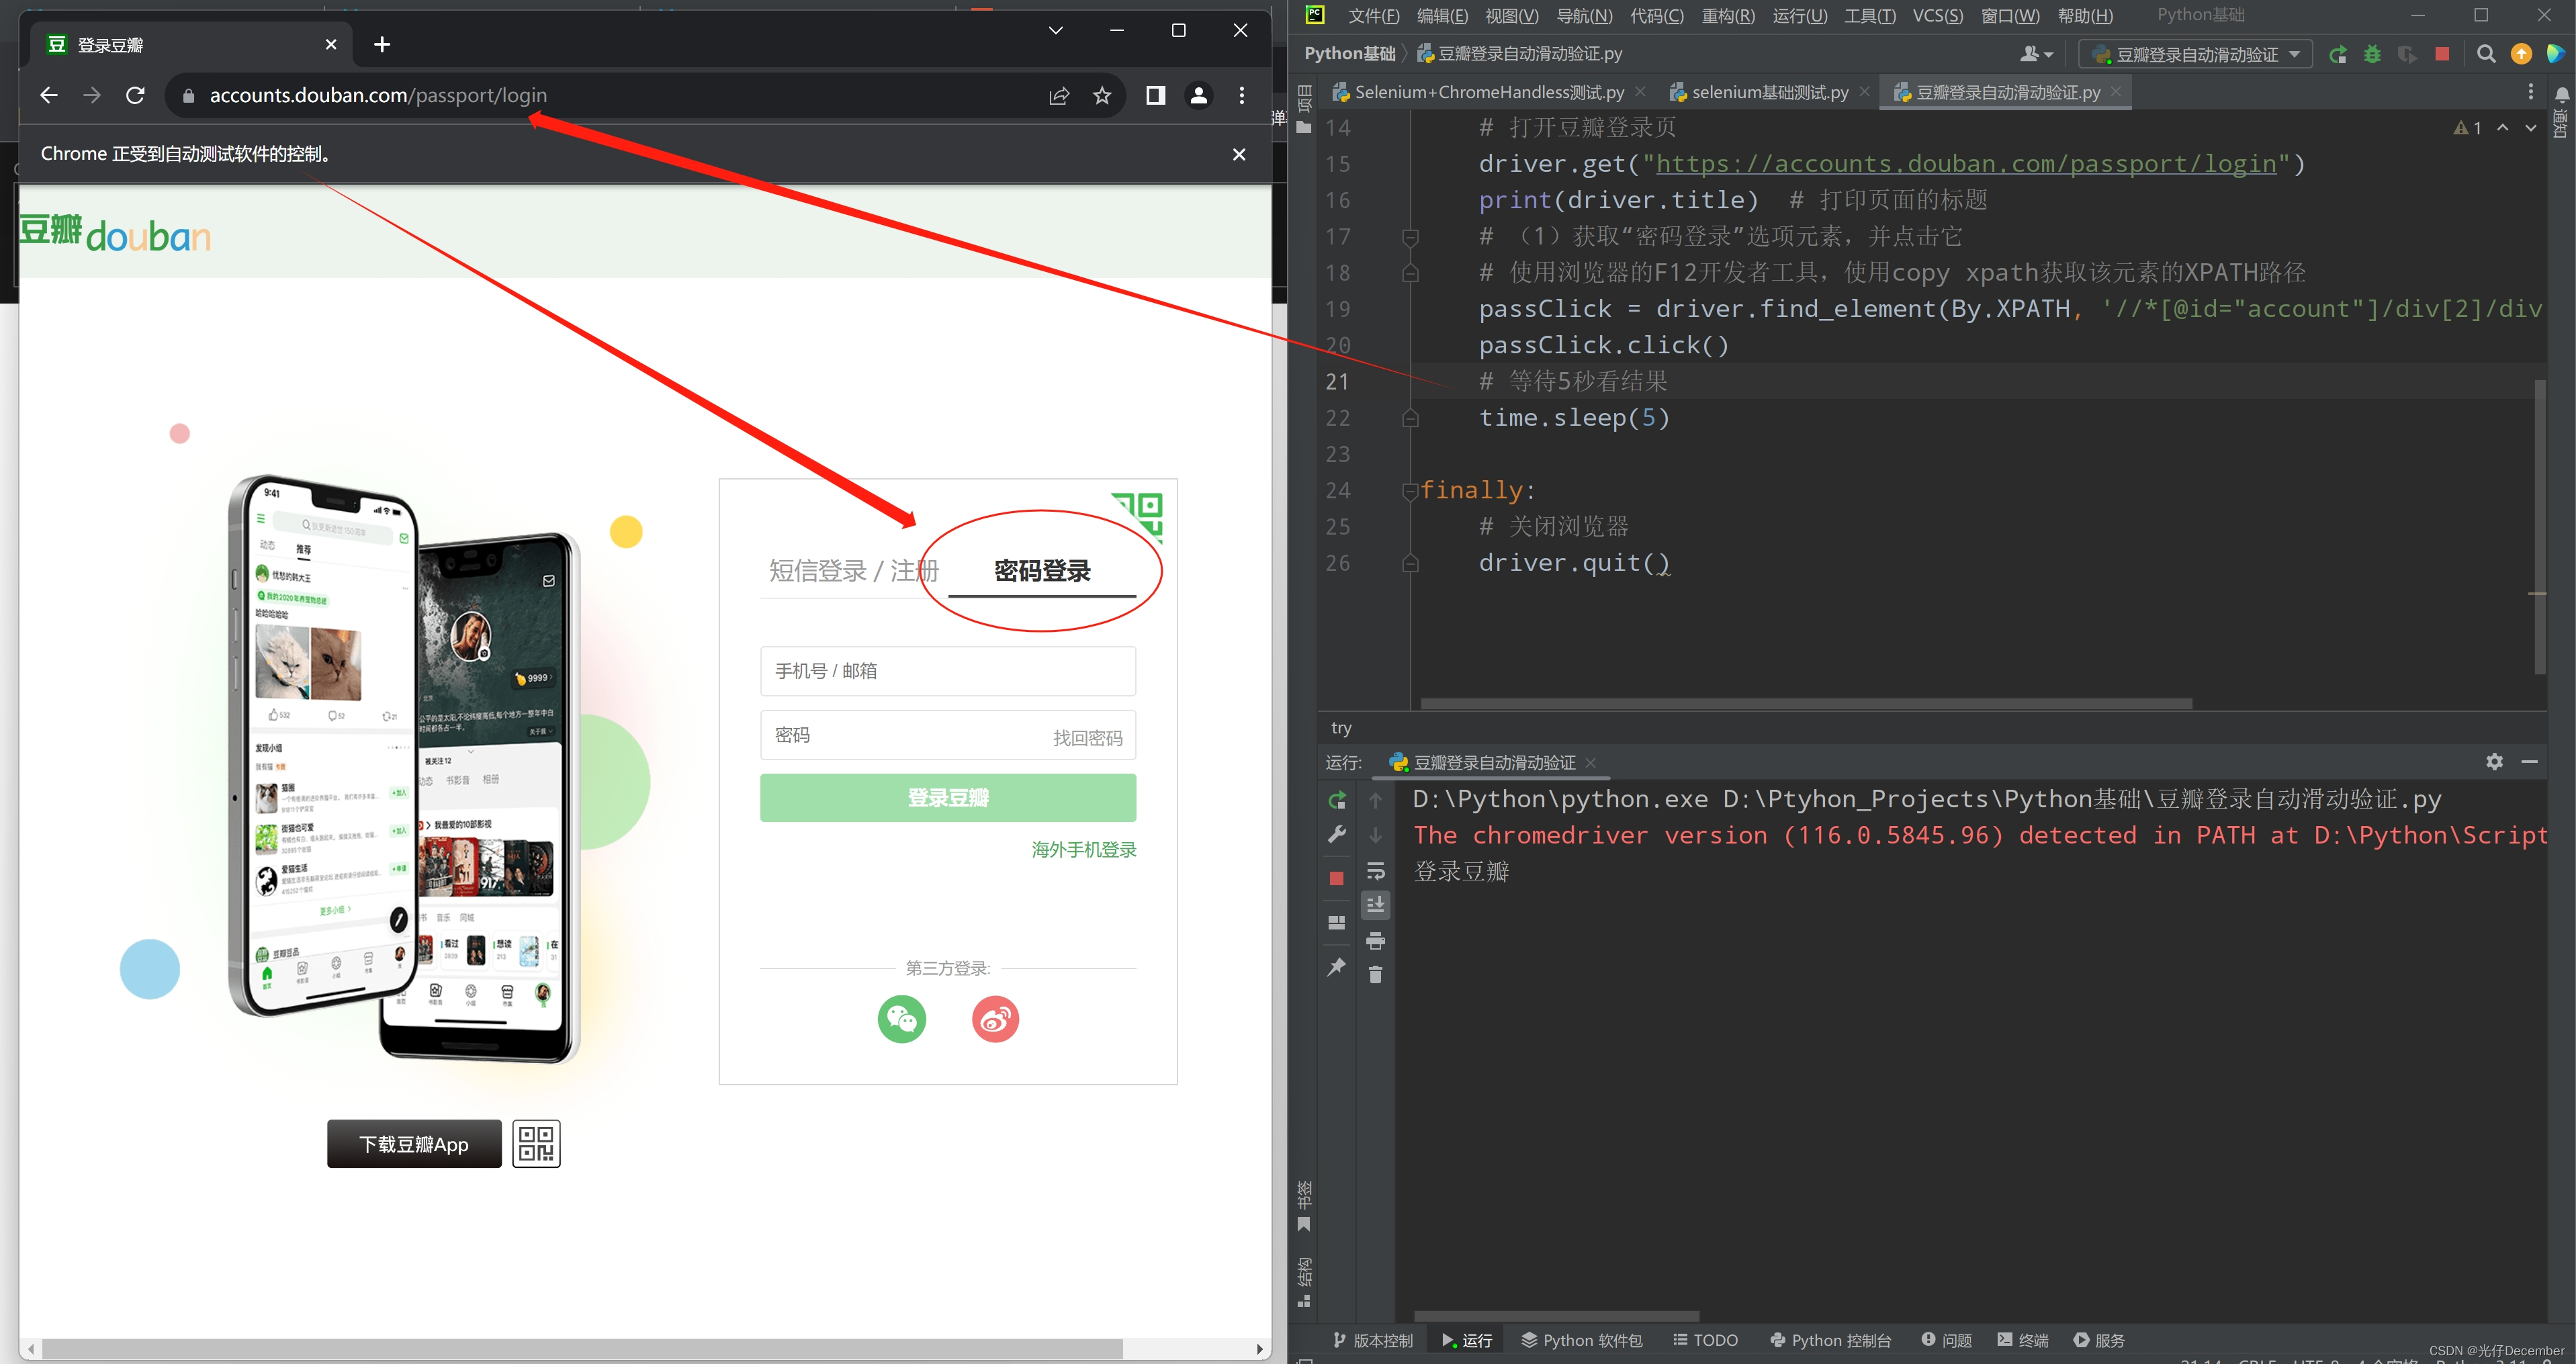Image resolution: width=2576 pixels, height=1364 pixels.
Task: Click the douban logo
Action: [115, 234]
